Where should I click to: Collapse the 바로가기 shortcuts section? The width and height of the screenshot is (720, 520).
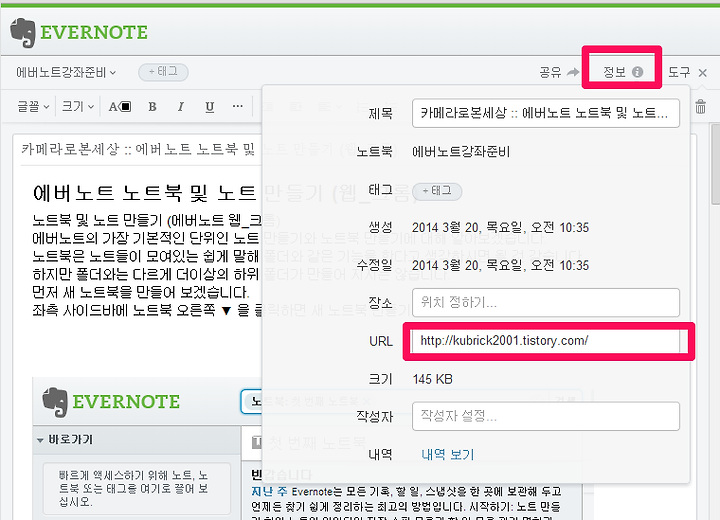[x=40, y=440]
